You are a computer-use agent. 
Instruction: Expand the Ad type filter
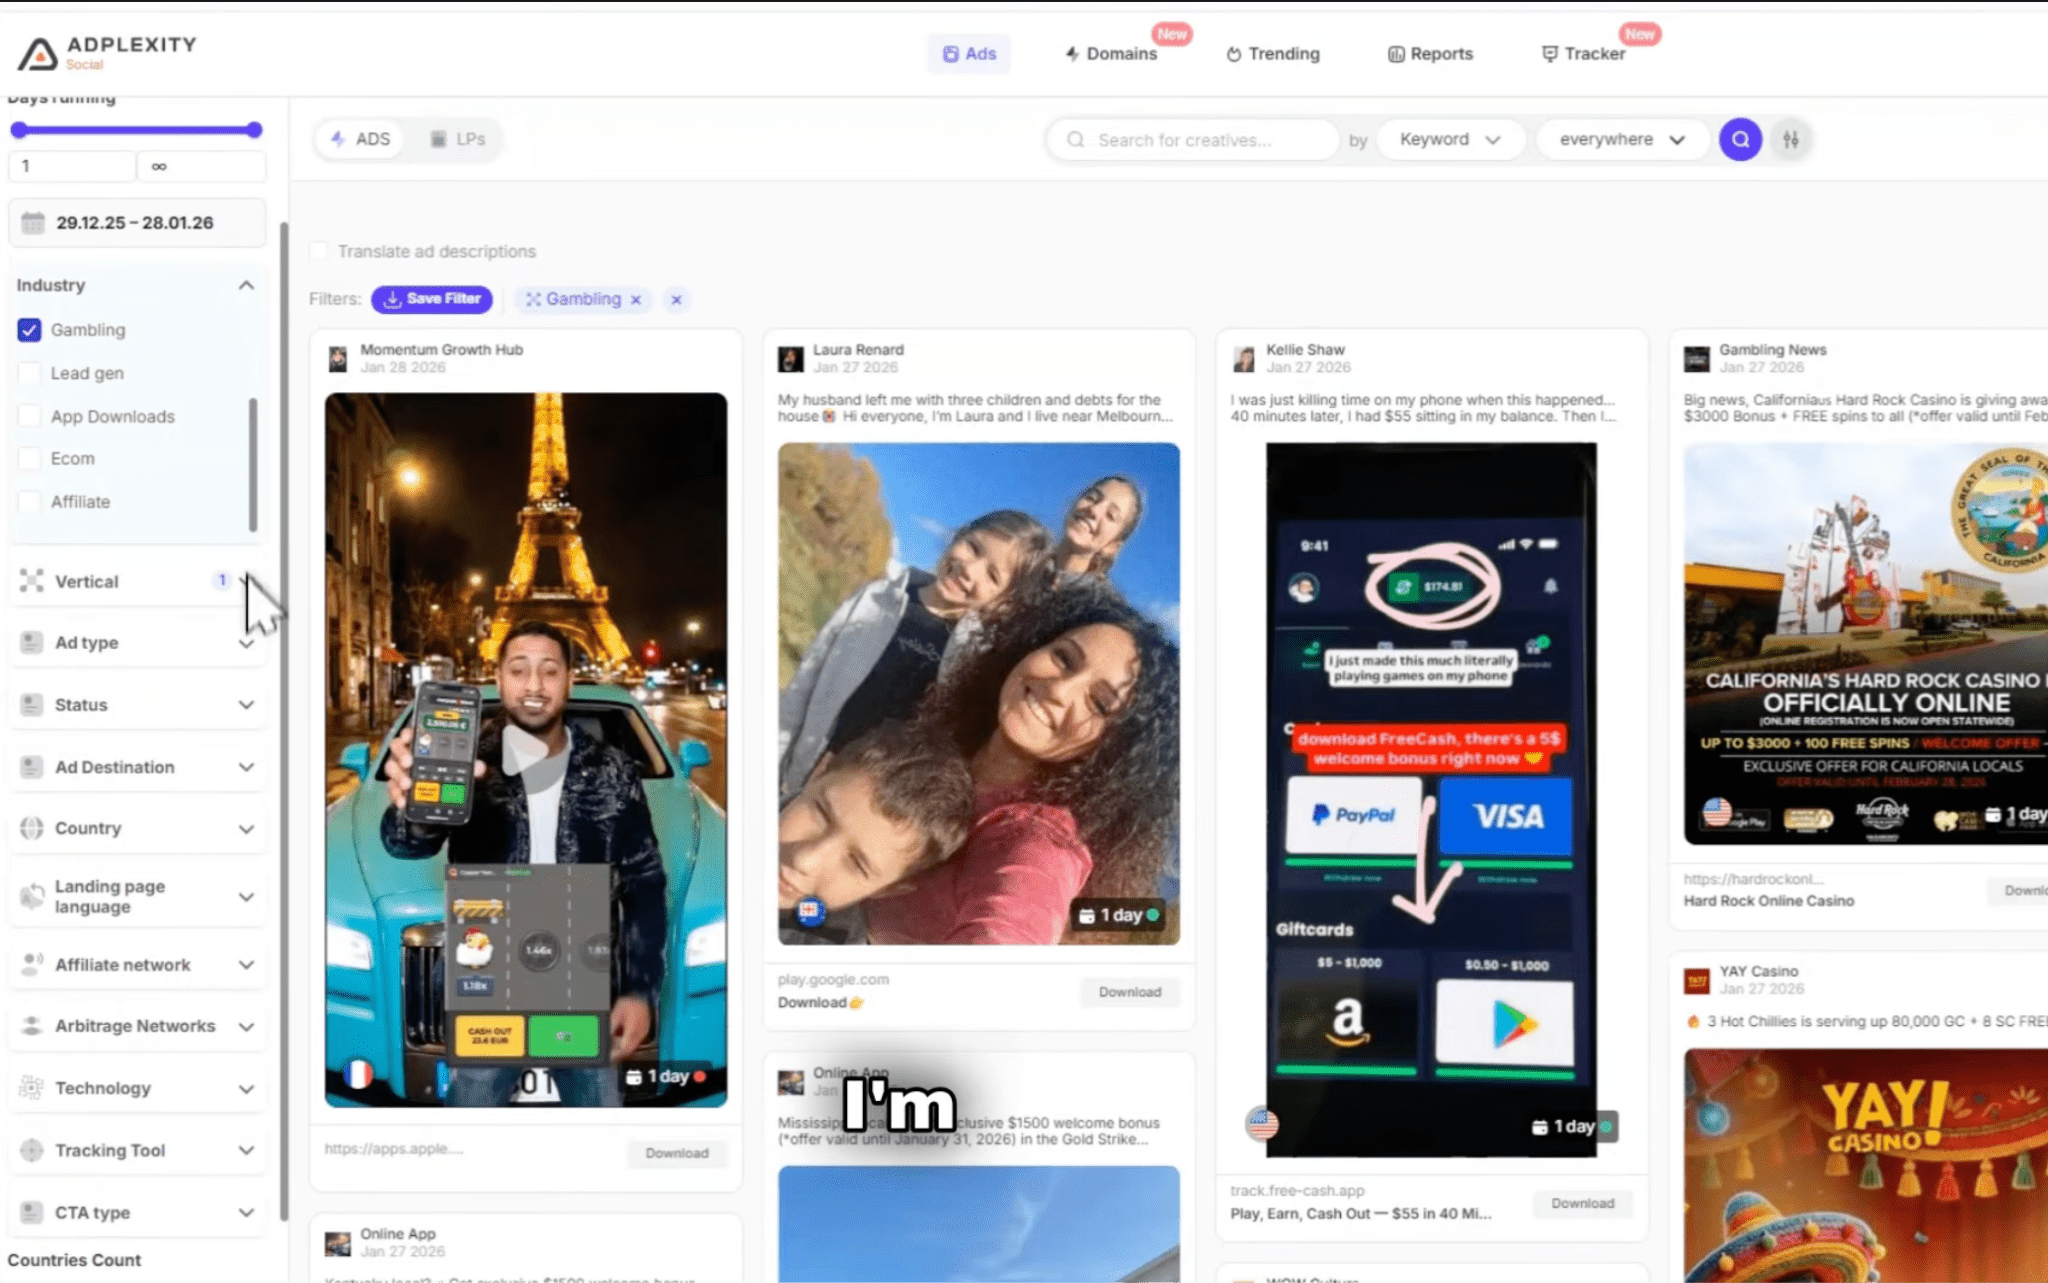coord(246,645)
